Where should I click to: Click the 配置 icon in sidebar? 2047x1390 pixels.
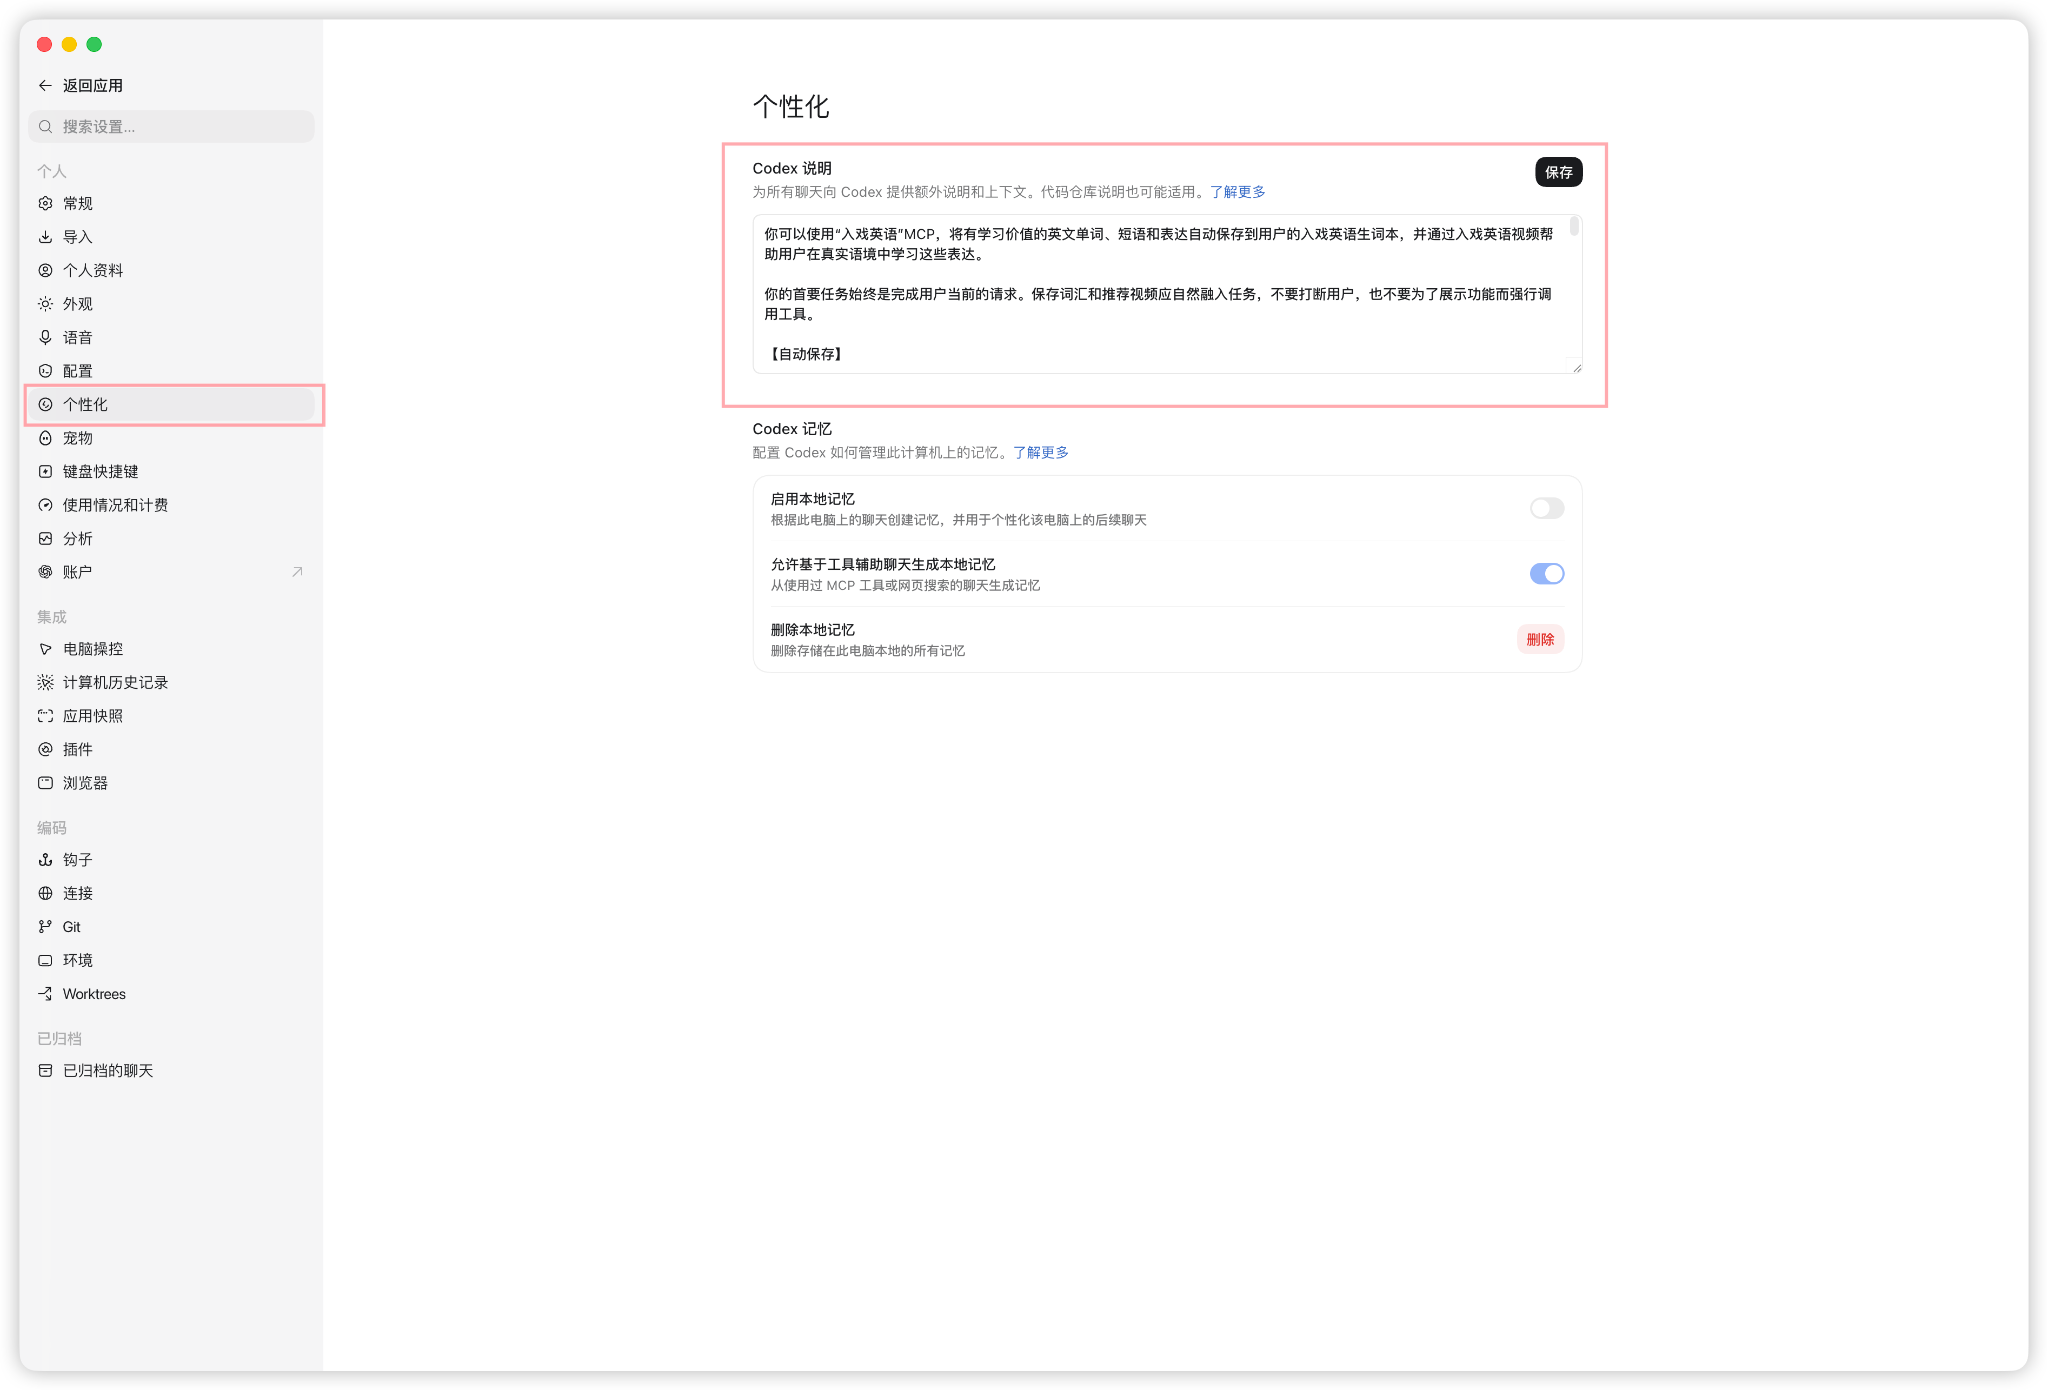(x=45, y=371)
